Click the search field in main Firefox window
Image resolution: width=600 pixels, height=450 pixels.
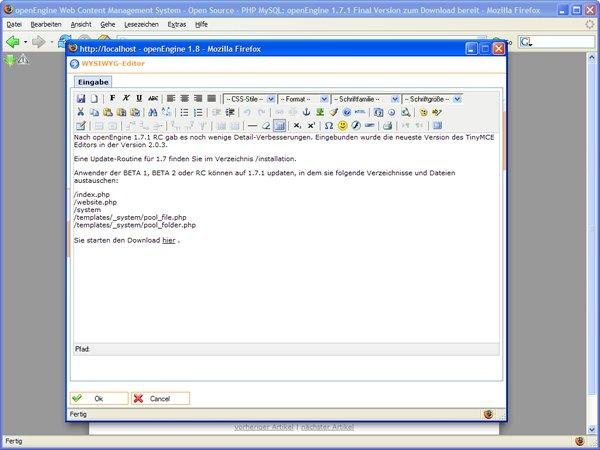(557, 42)
